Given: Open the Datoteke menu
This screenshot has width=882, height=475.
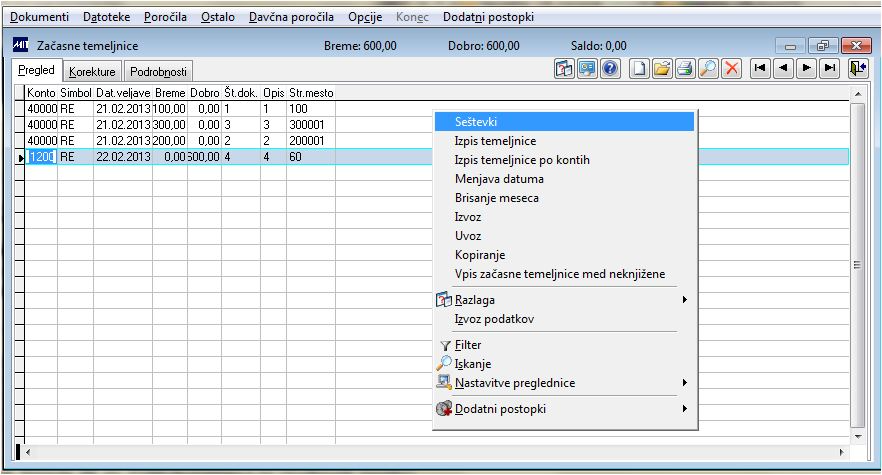Looking at the screenshot, I should coord(106,17).
